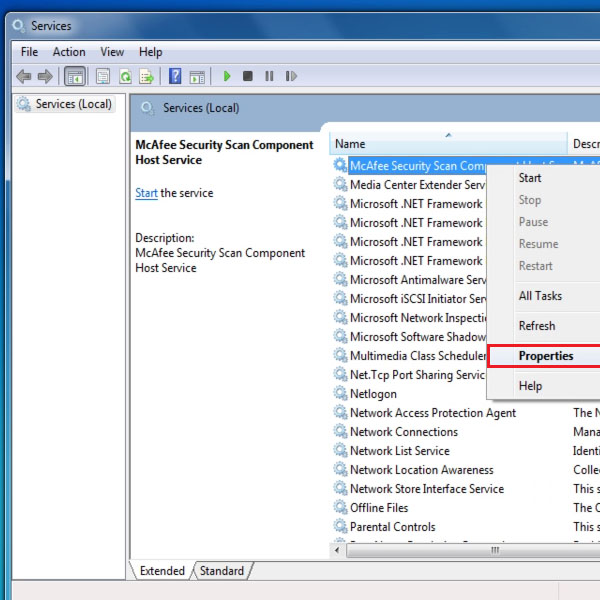Select Multimedia Class Scheduler row

tap(409, 355)
